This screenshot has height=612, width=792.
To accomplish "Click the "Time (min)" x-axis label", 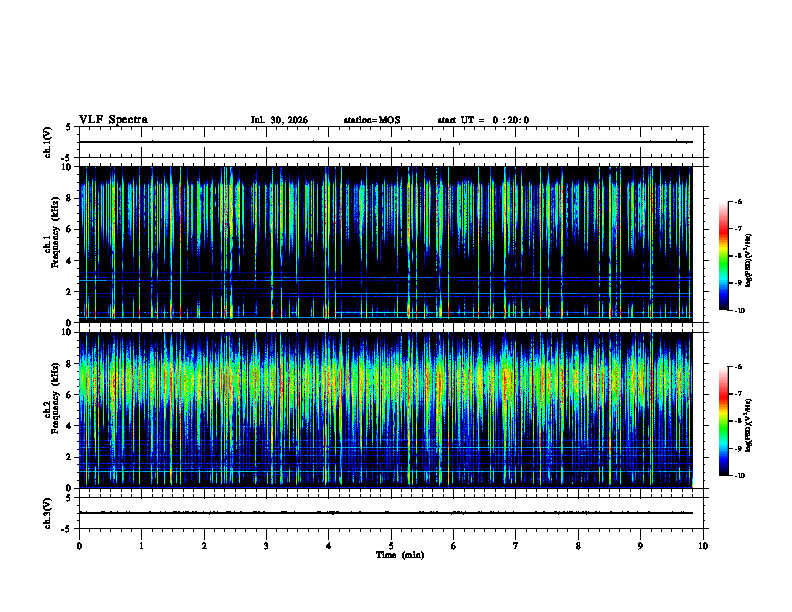I will coord(400,555).
